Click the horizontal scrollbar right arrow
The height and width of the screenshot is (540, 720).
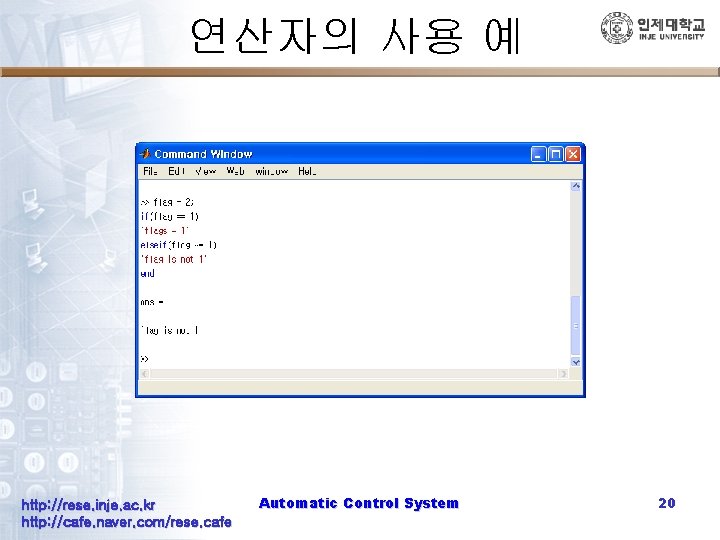(563, 374)
